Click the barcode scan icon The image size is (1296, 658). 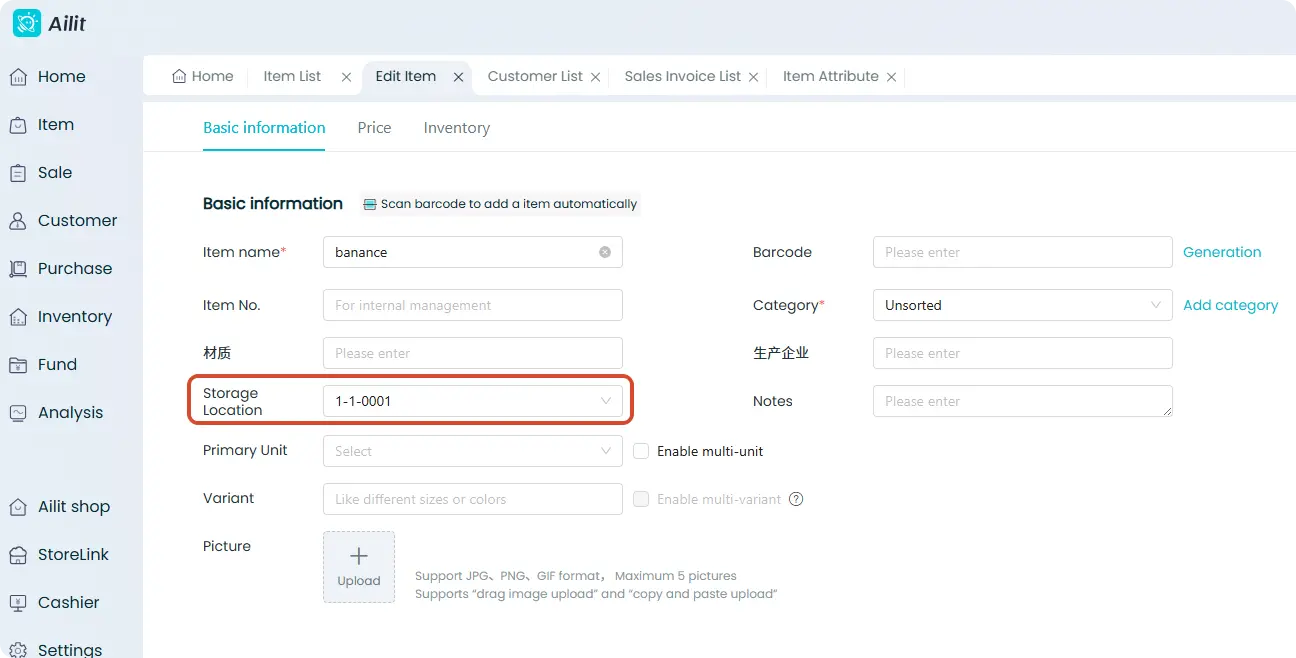point(370,204)
